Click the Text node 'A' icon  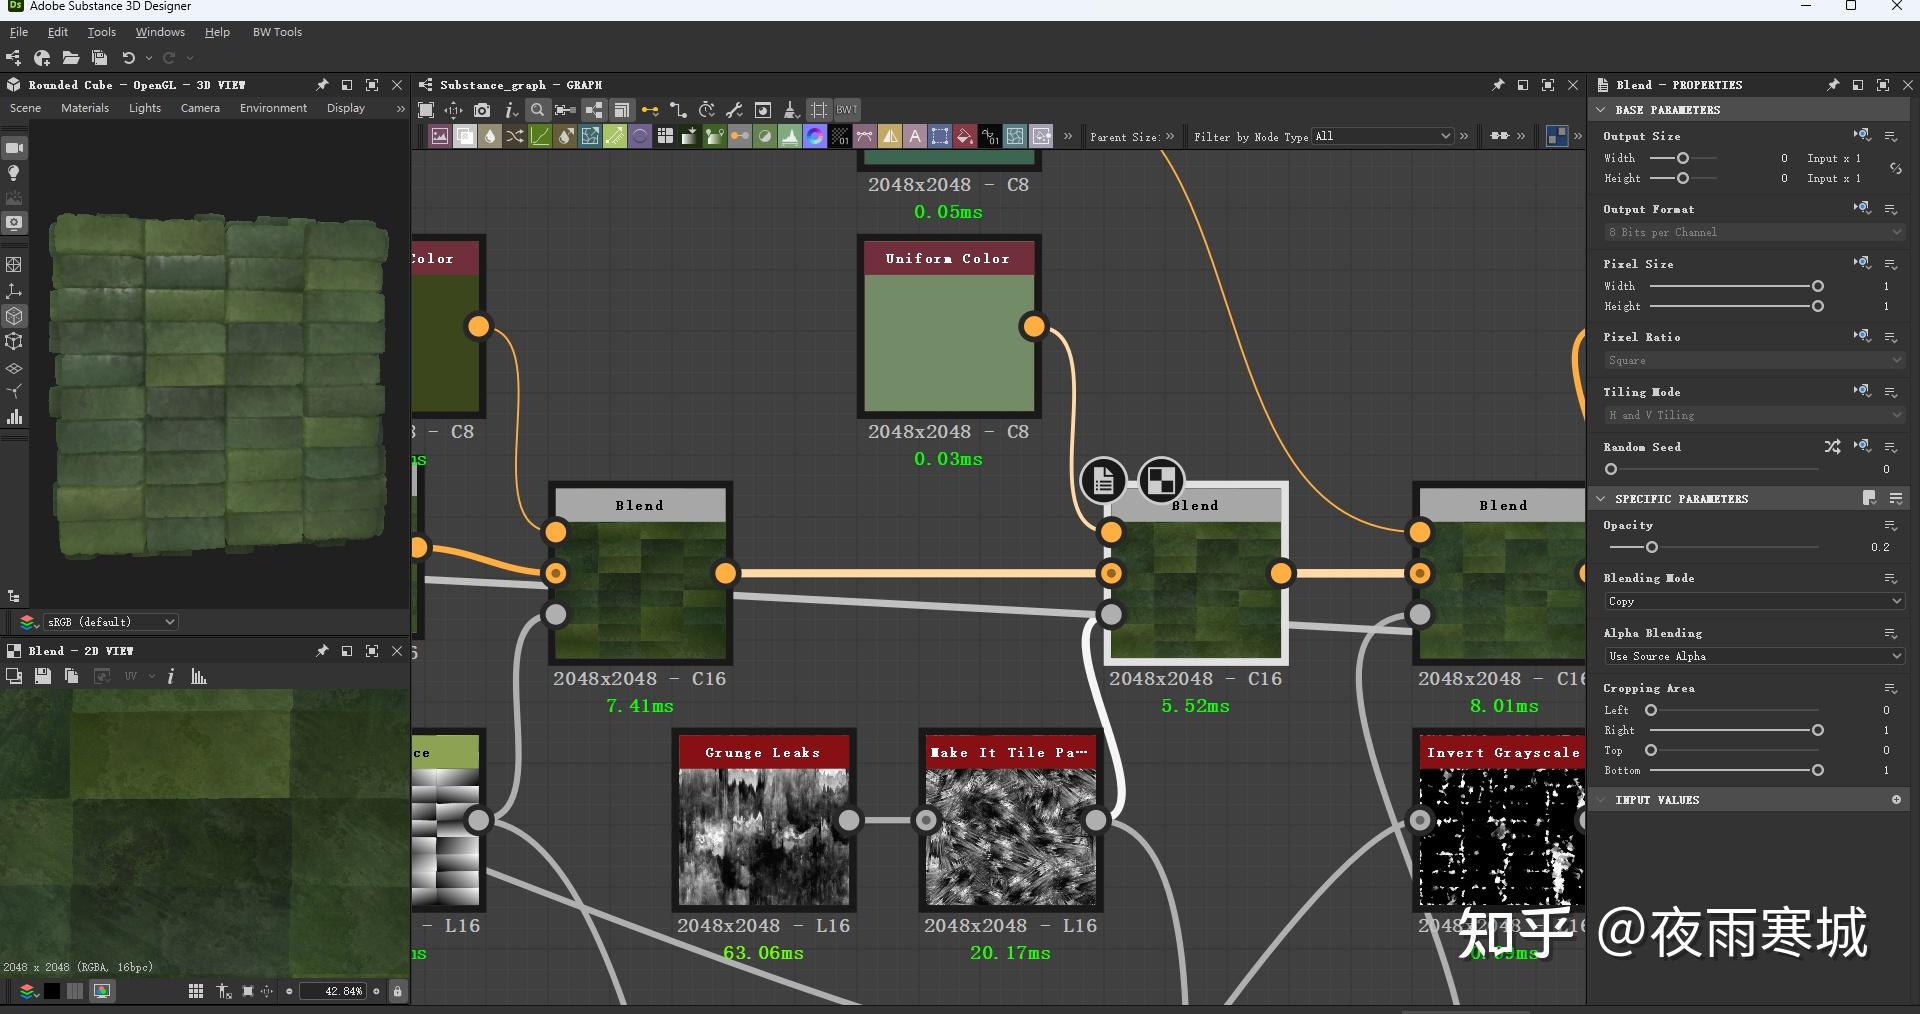(x=915, y=136)
